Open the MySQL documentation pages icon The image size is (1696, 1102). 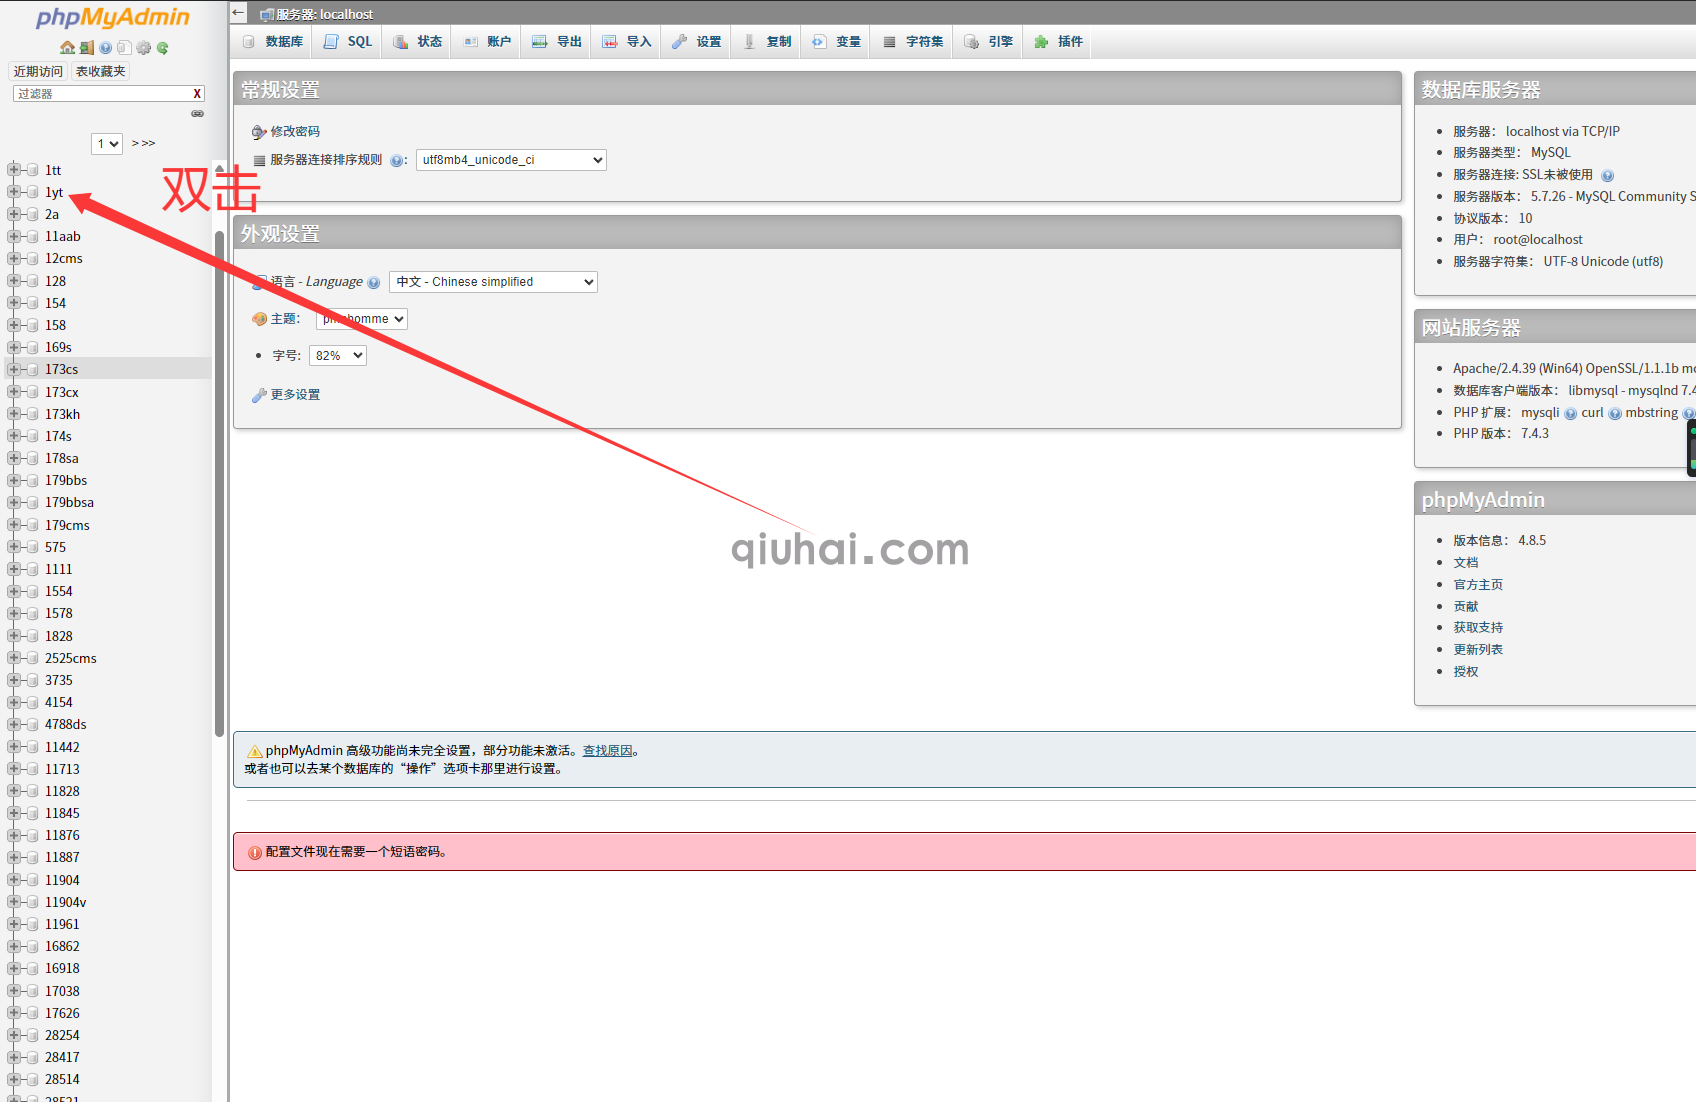pos(124,47)
